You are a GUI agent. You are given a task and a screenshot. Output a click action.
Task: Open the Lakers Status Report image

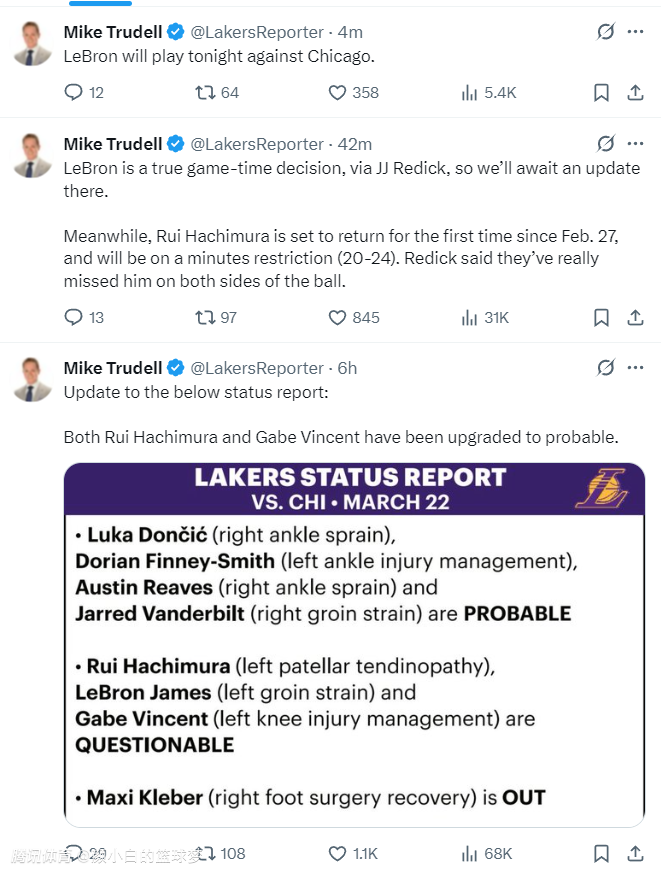(x=354, y=645)
